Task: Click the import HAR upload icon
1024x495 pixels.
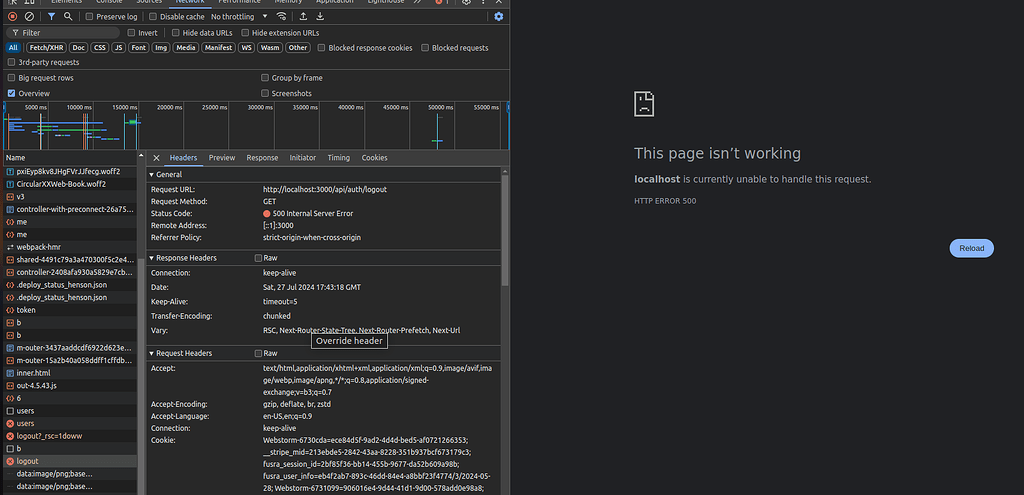Action: (303, 17)
